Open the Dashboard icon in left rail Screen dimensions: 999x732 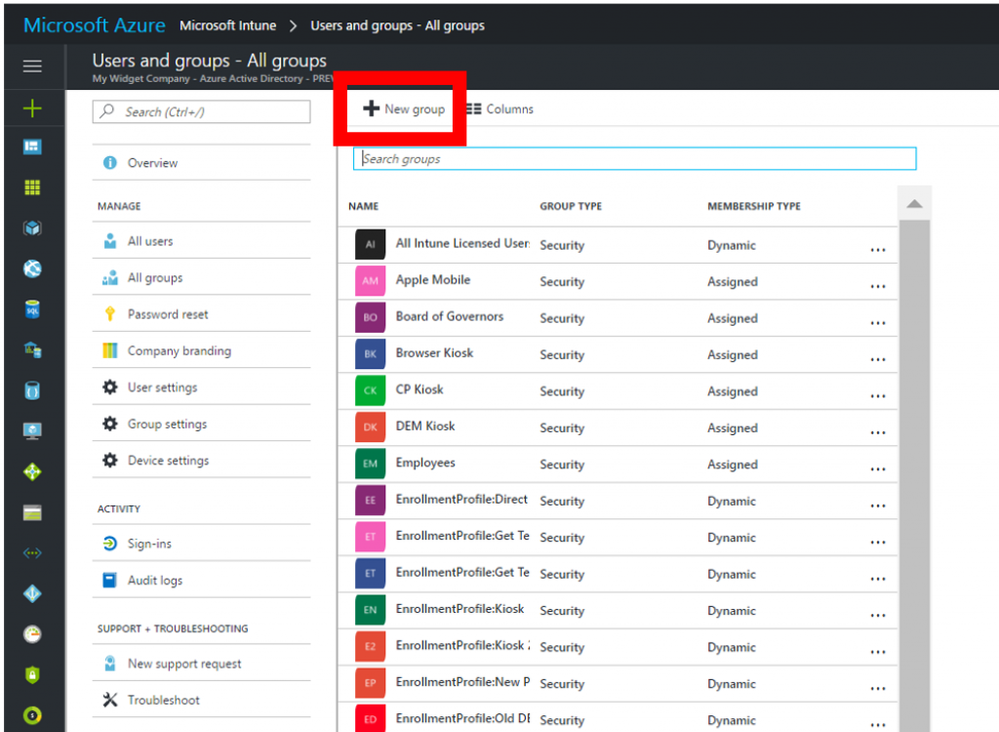(32, 147)
